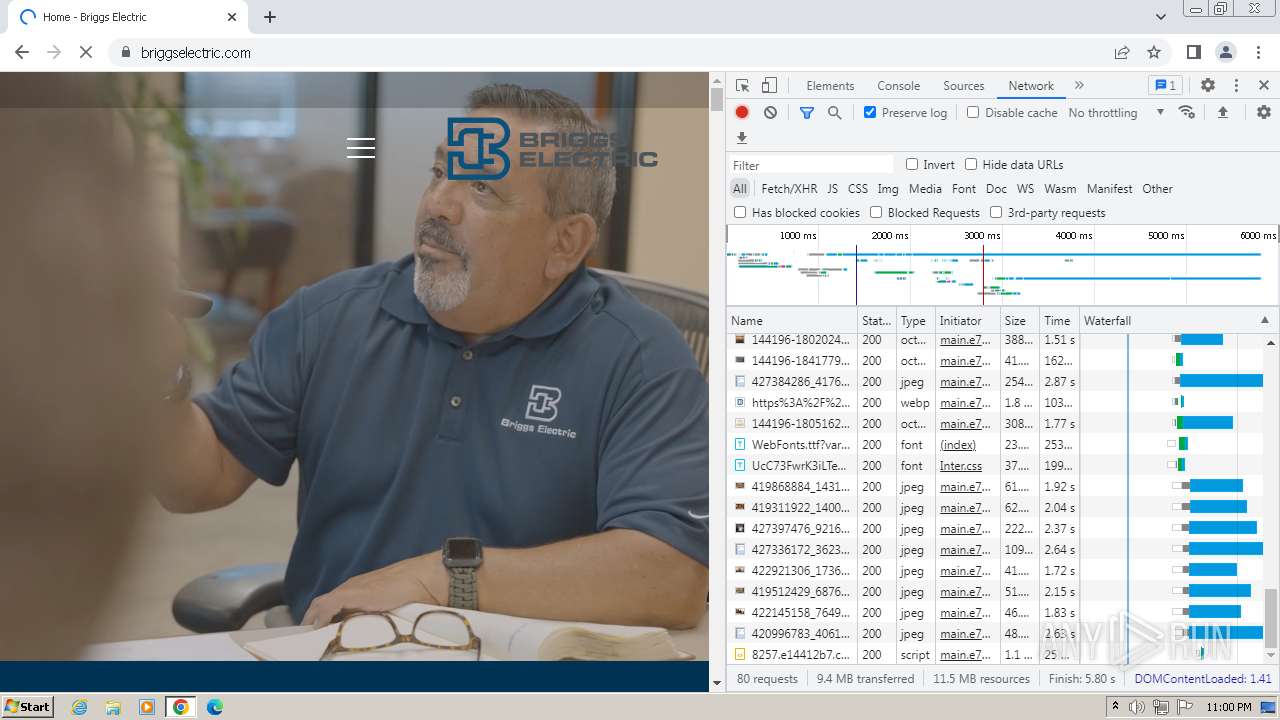Stop loading the page

click(86, 53)
